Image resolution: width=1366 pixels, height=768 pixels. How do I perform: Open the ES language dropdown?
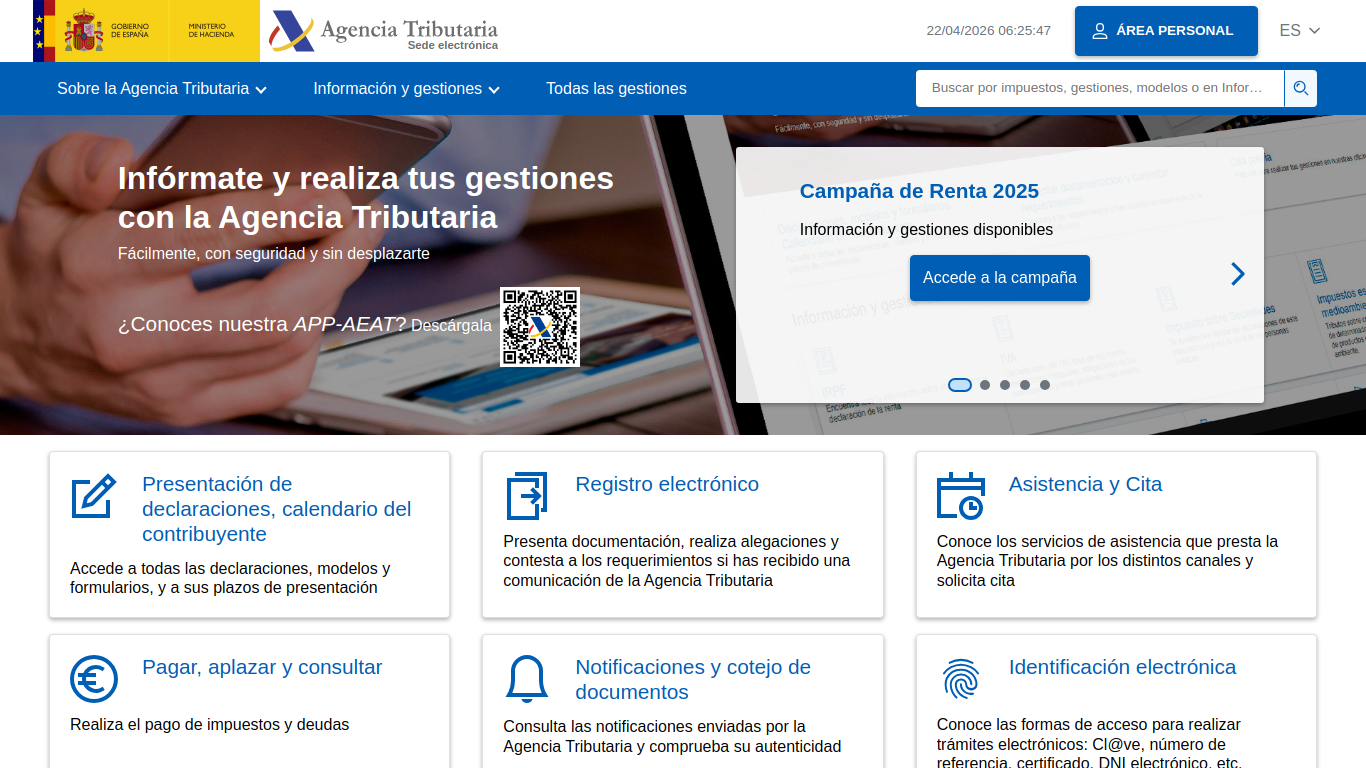(1300, 31)
